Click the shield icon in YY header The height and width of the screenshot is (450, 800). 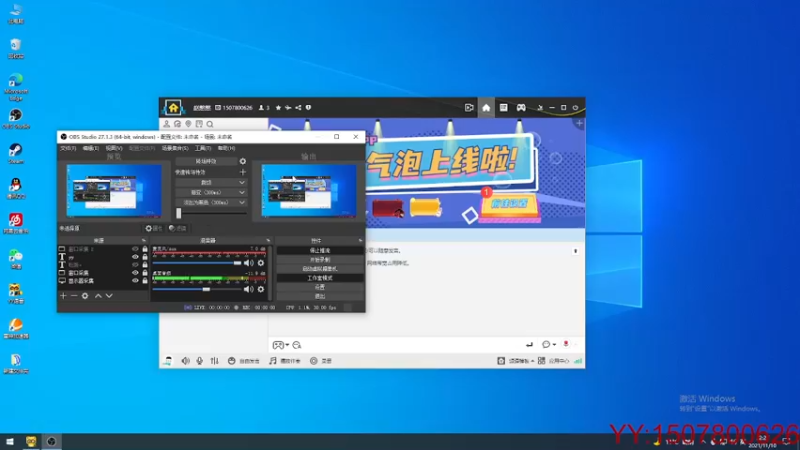point(308,108)
